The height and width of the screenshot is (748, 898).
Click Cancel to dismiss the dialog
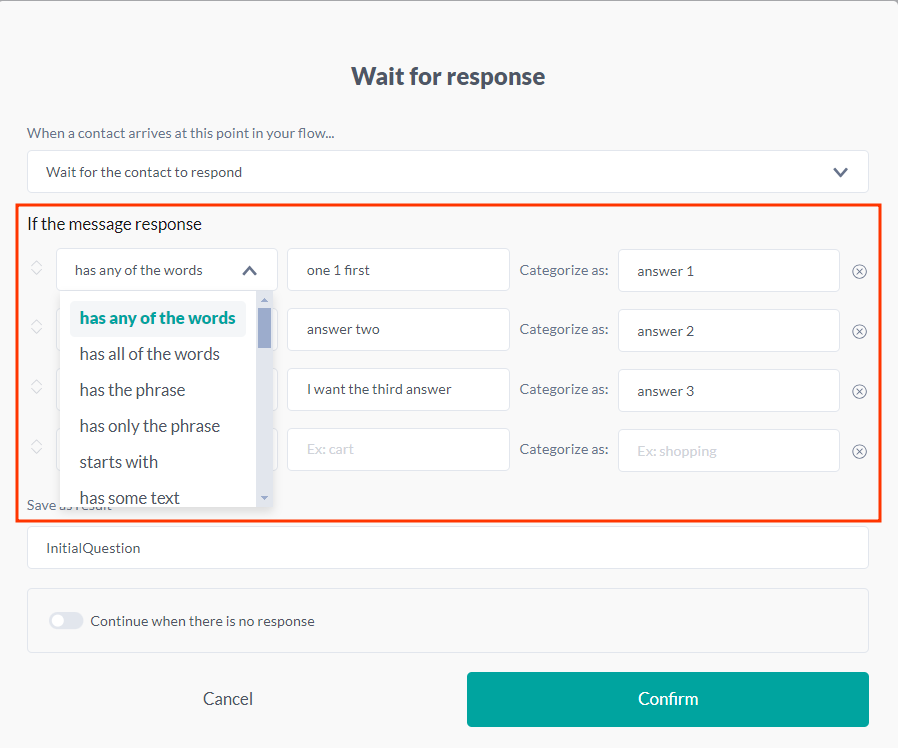[227, 698]
